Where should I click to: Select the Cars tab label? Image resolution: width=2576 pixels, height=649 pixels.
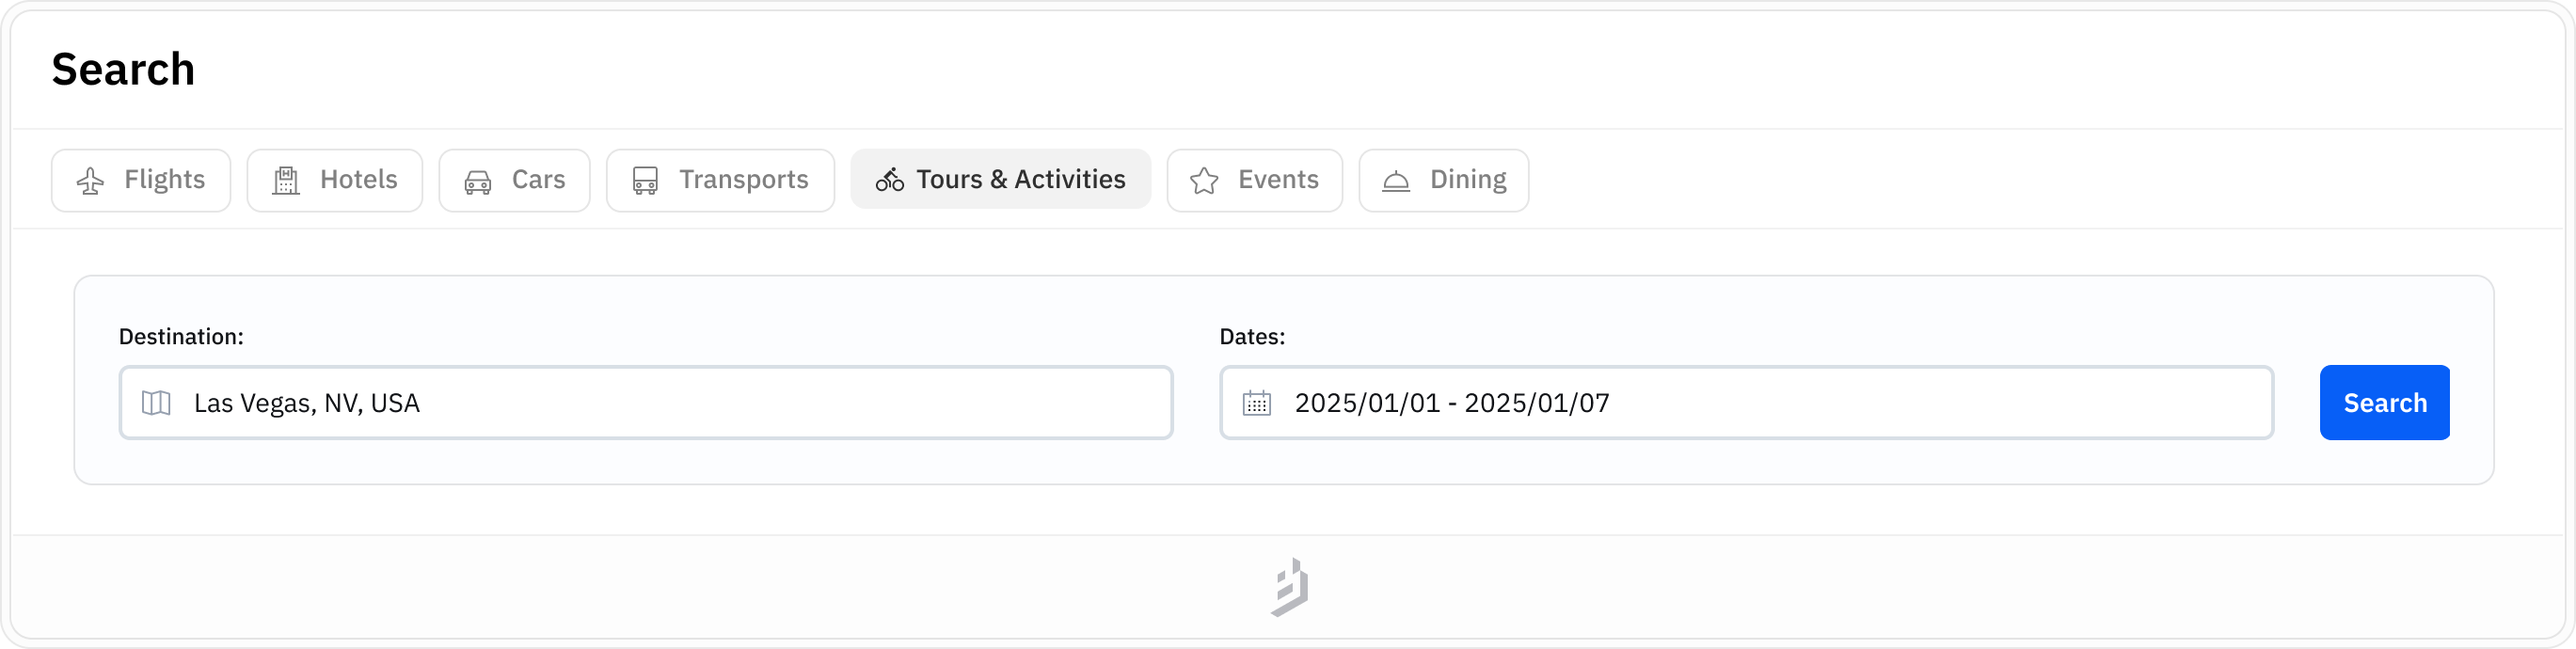click(538, 180)
